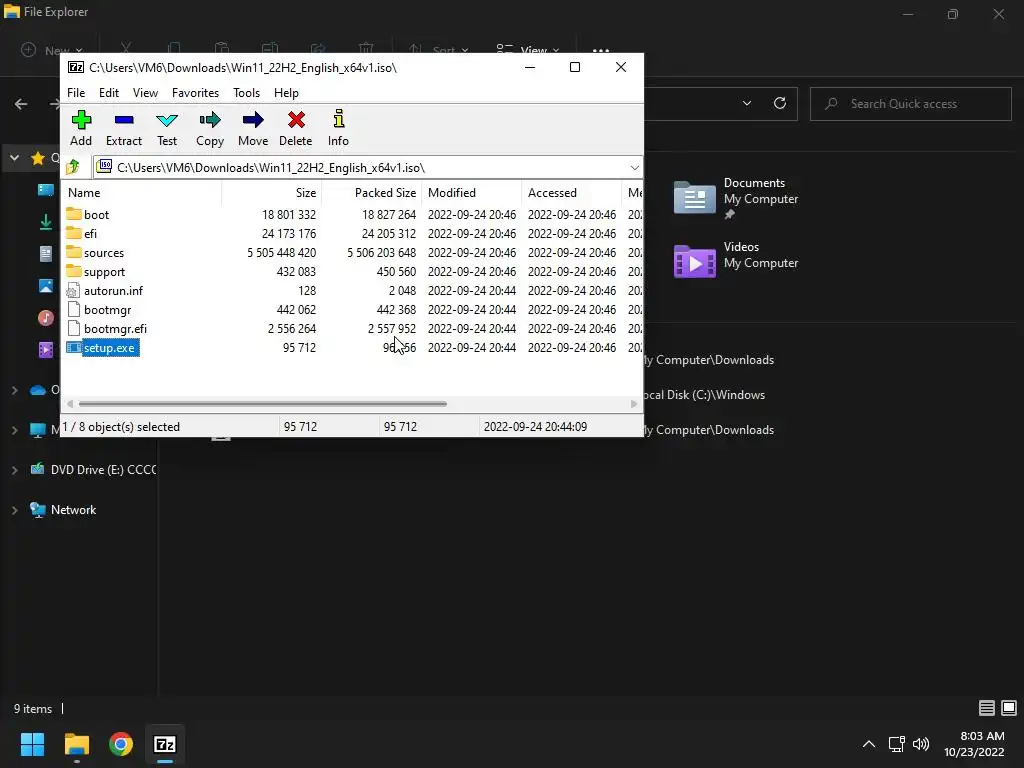The width and height of the screenshot is (1024, 768).
Task: Open the Favorites menu
Action: tap(195, 93)
